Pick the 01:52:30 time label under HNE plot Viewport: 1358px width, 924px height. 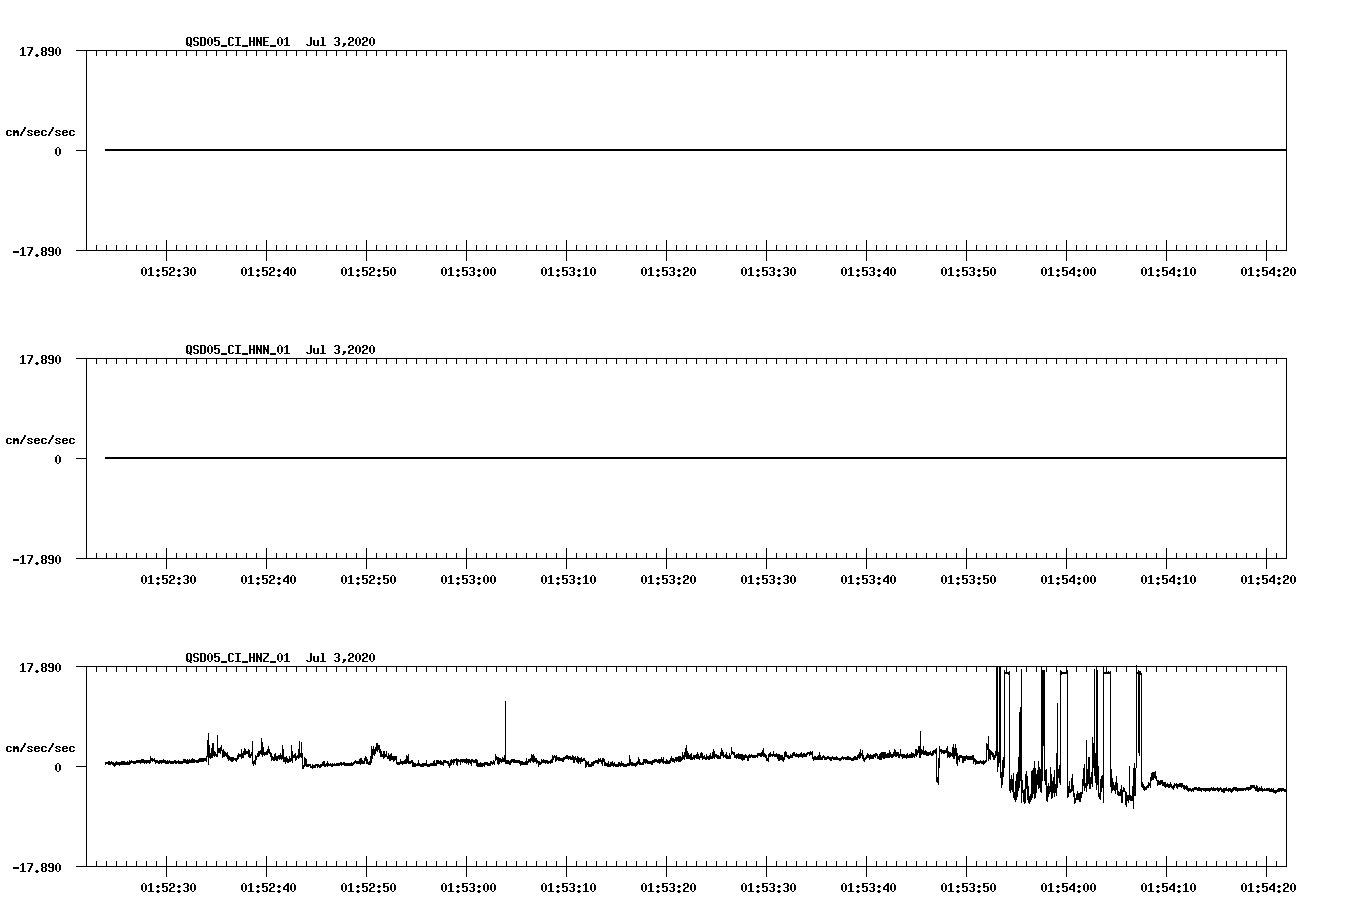point(168,271)
